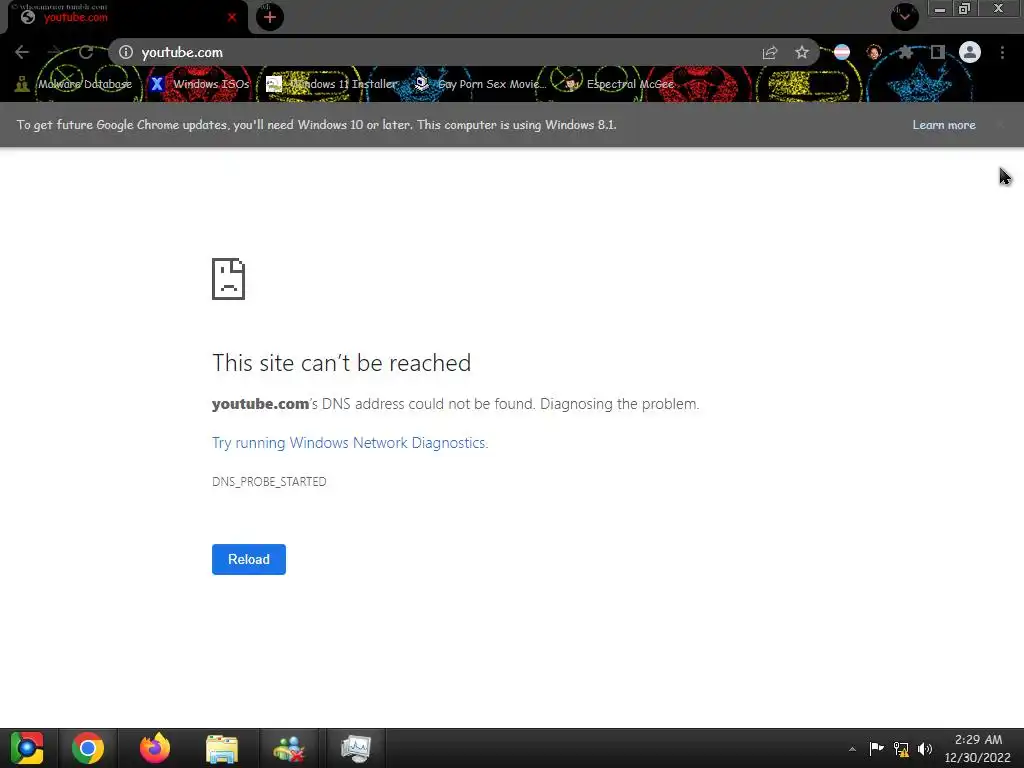View site information icon in address bar
This screenshot has width=1024, height=768.
coord(126,52)
